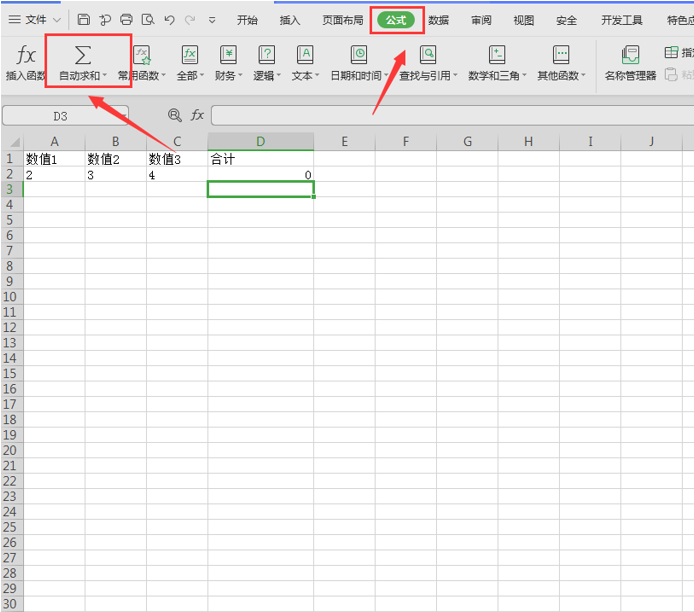
Task: Open the 审阅 tab
Action: tap(481, 20)
